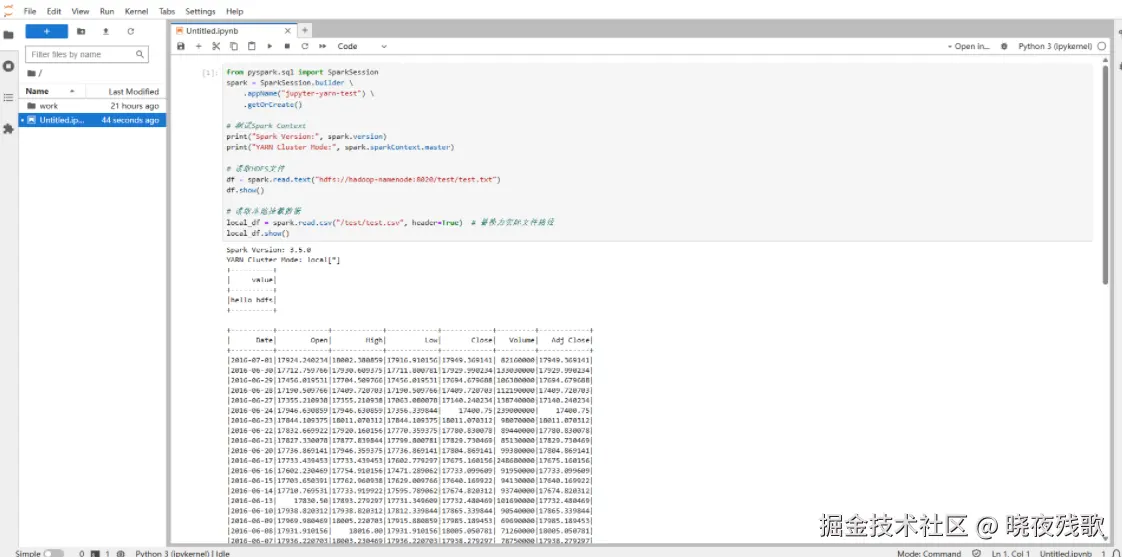Click status bar Python 3 (ipykernel) | Idle

tap(182, 553)
